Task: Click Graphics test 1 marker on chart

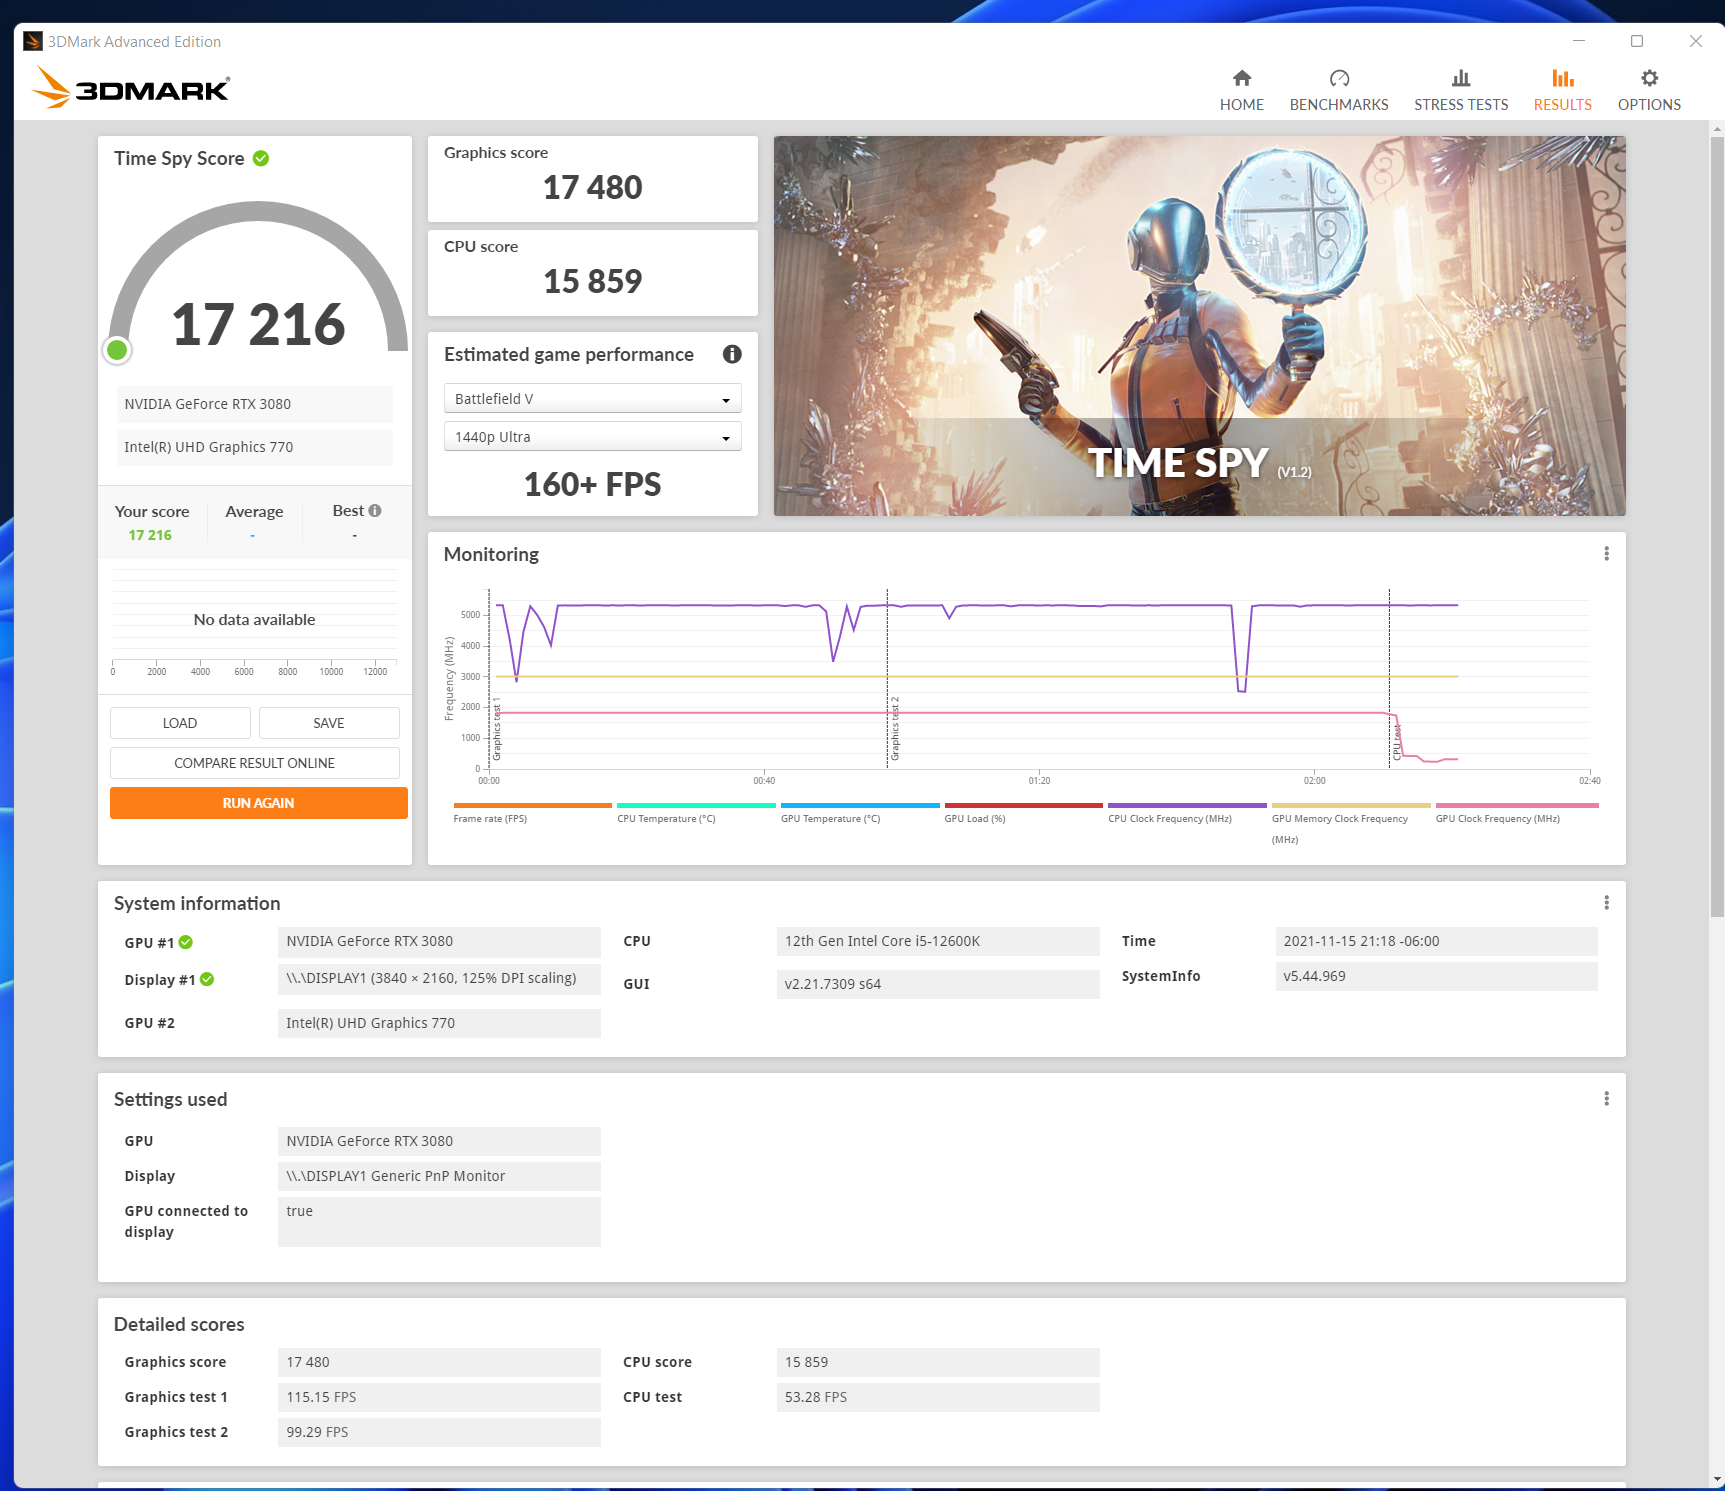Action: (497, 728)
